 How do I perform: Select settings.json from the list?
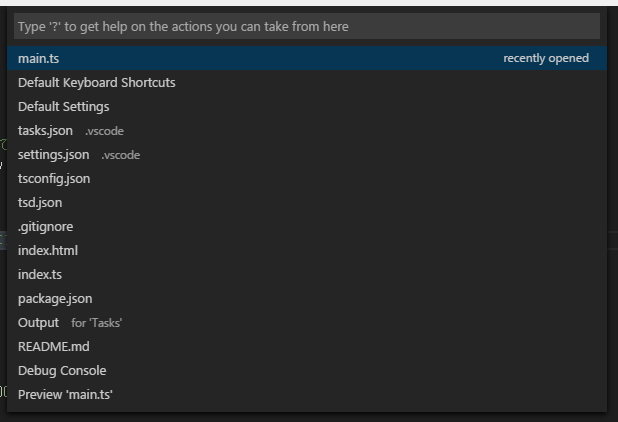307,154
